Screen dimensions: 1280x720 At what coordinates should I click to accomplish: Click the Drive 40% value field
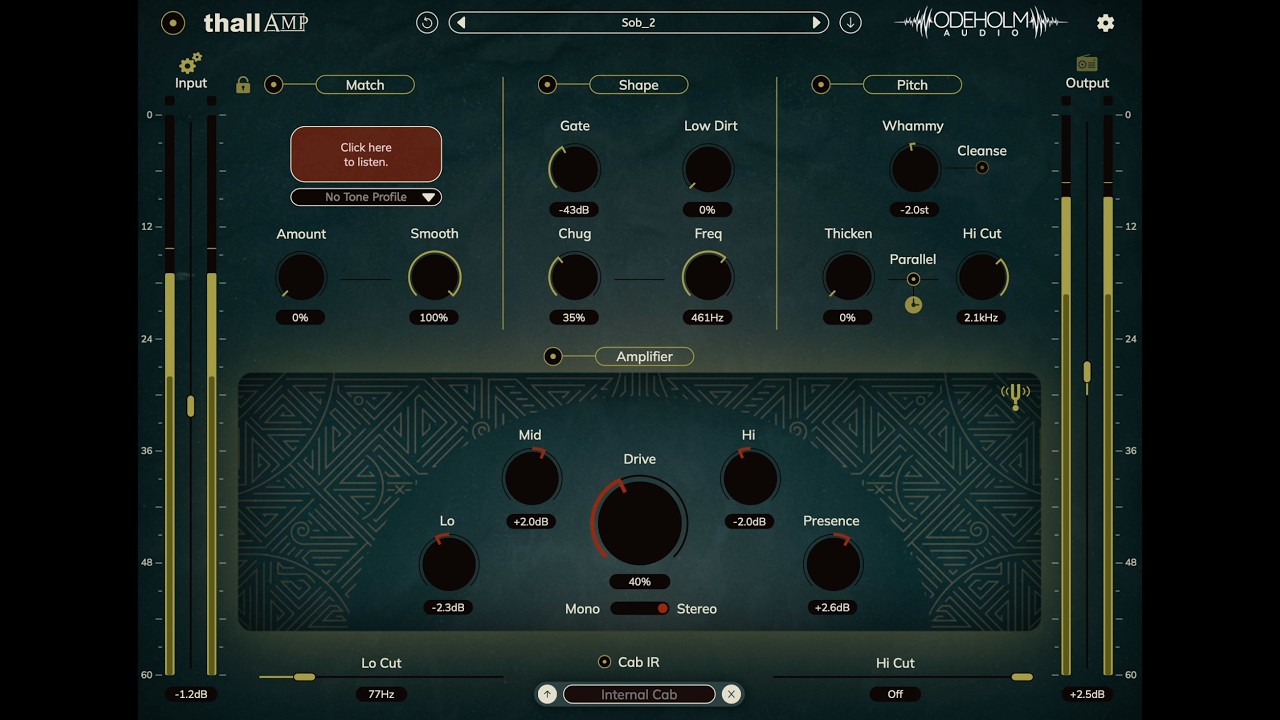[x=639, y=581]
